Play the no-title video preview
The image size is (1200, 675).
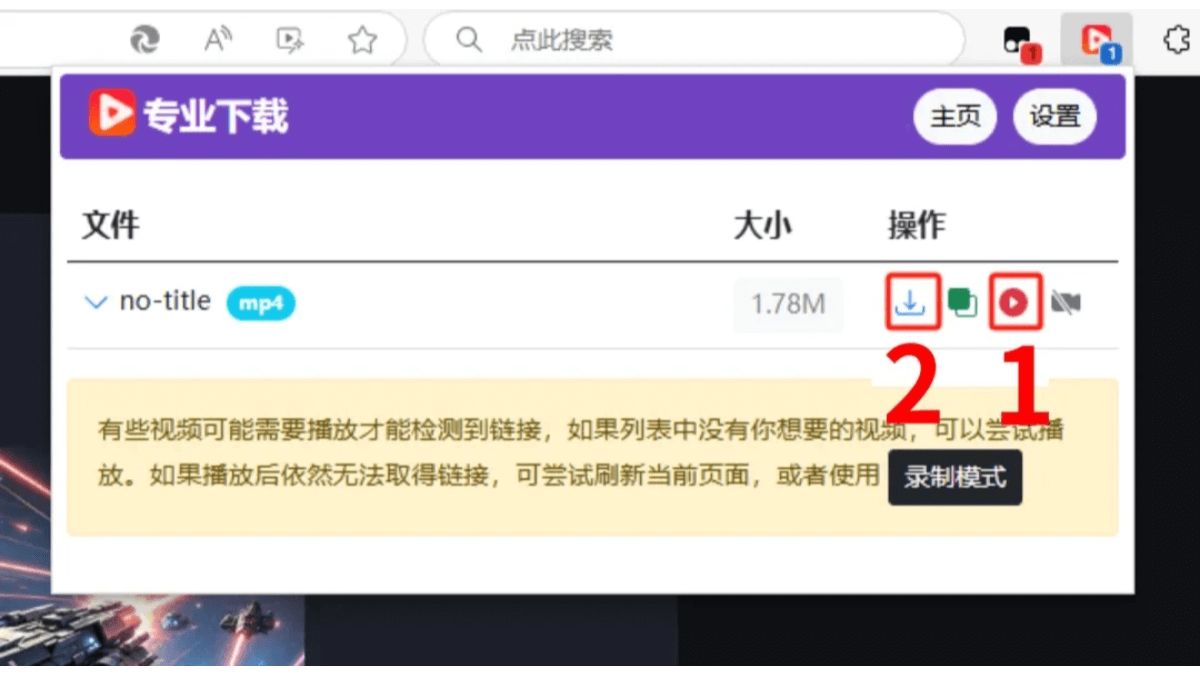pyautogui.click(x=1014, y=301)
